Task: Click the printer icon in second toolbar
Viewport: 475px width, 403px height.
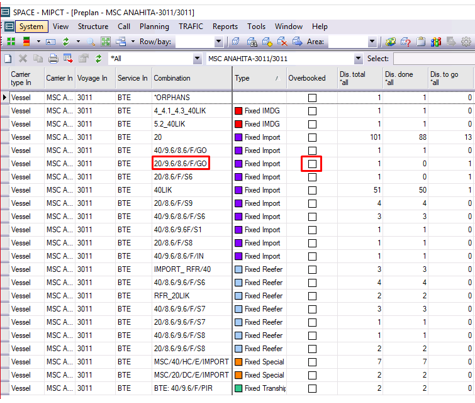Action: coord(53,59)
